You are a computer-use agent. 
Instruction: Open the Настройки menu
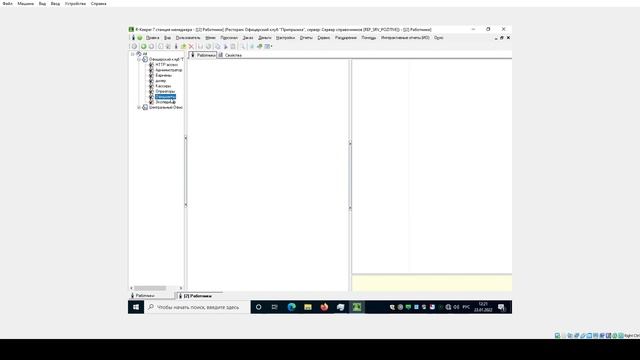[x=285, y=38]
